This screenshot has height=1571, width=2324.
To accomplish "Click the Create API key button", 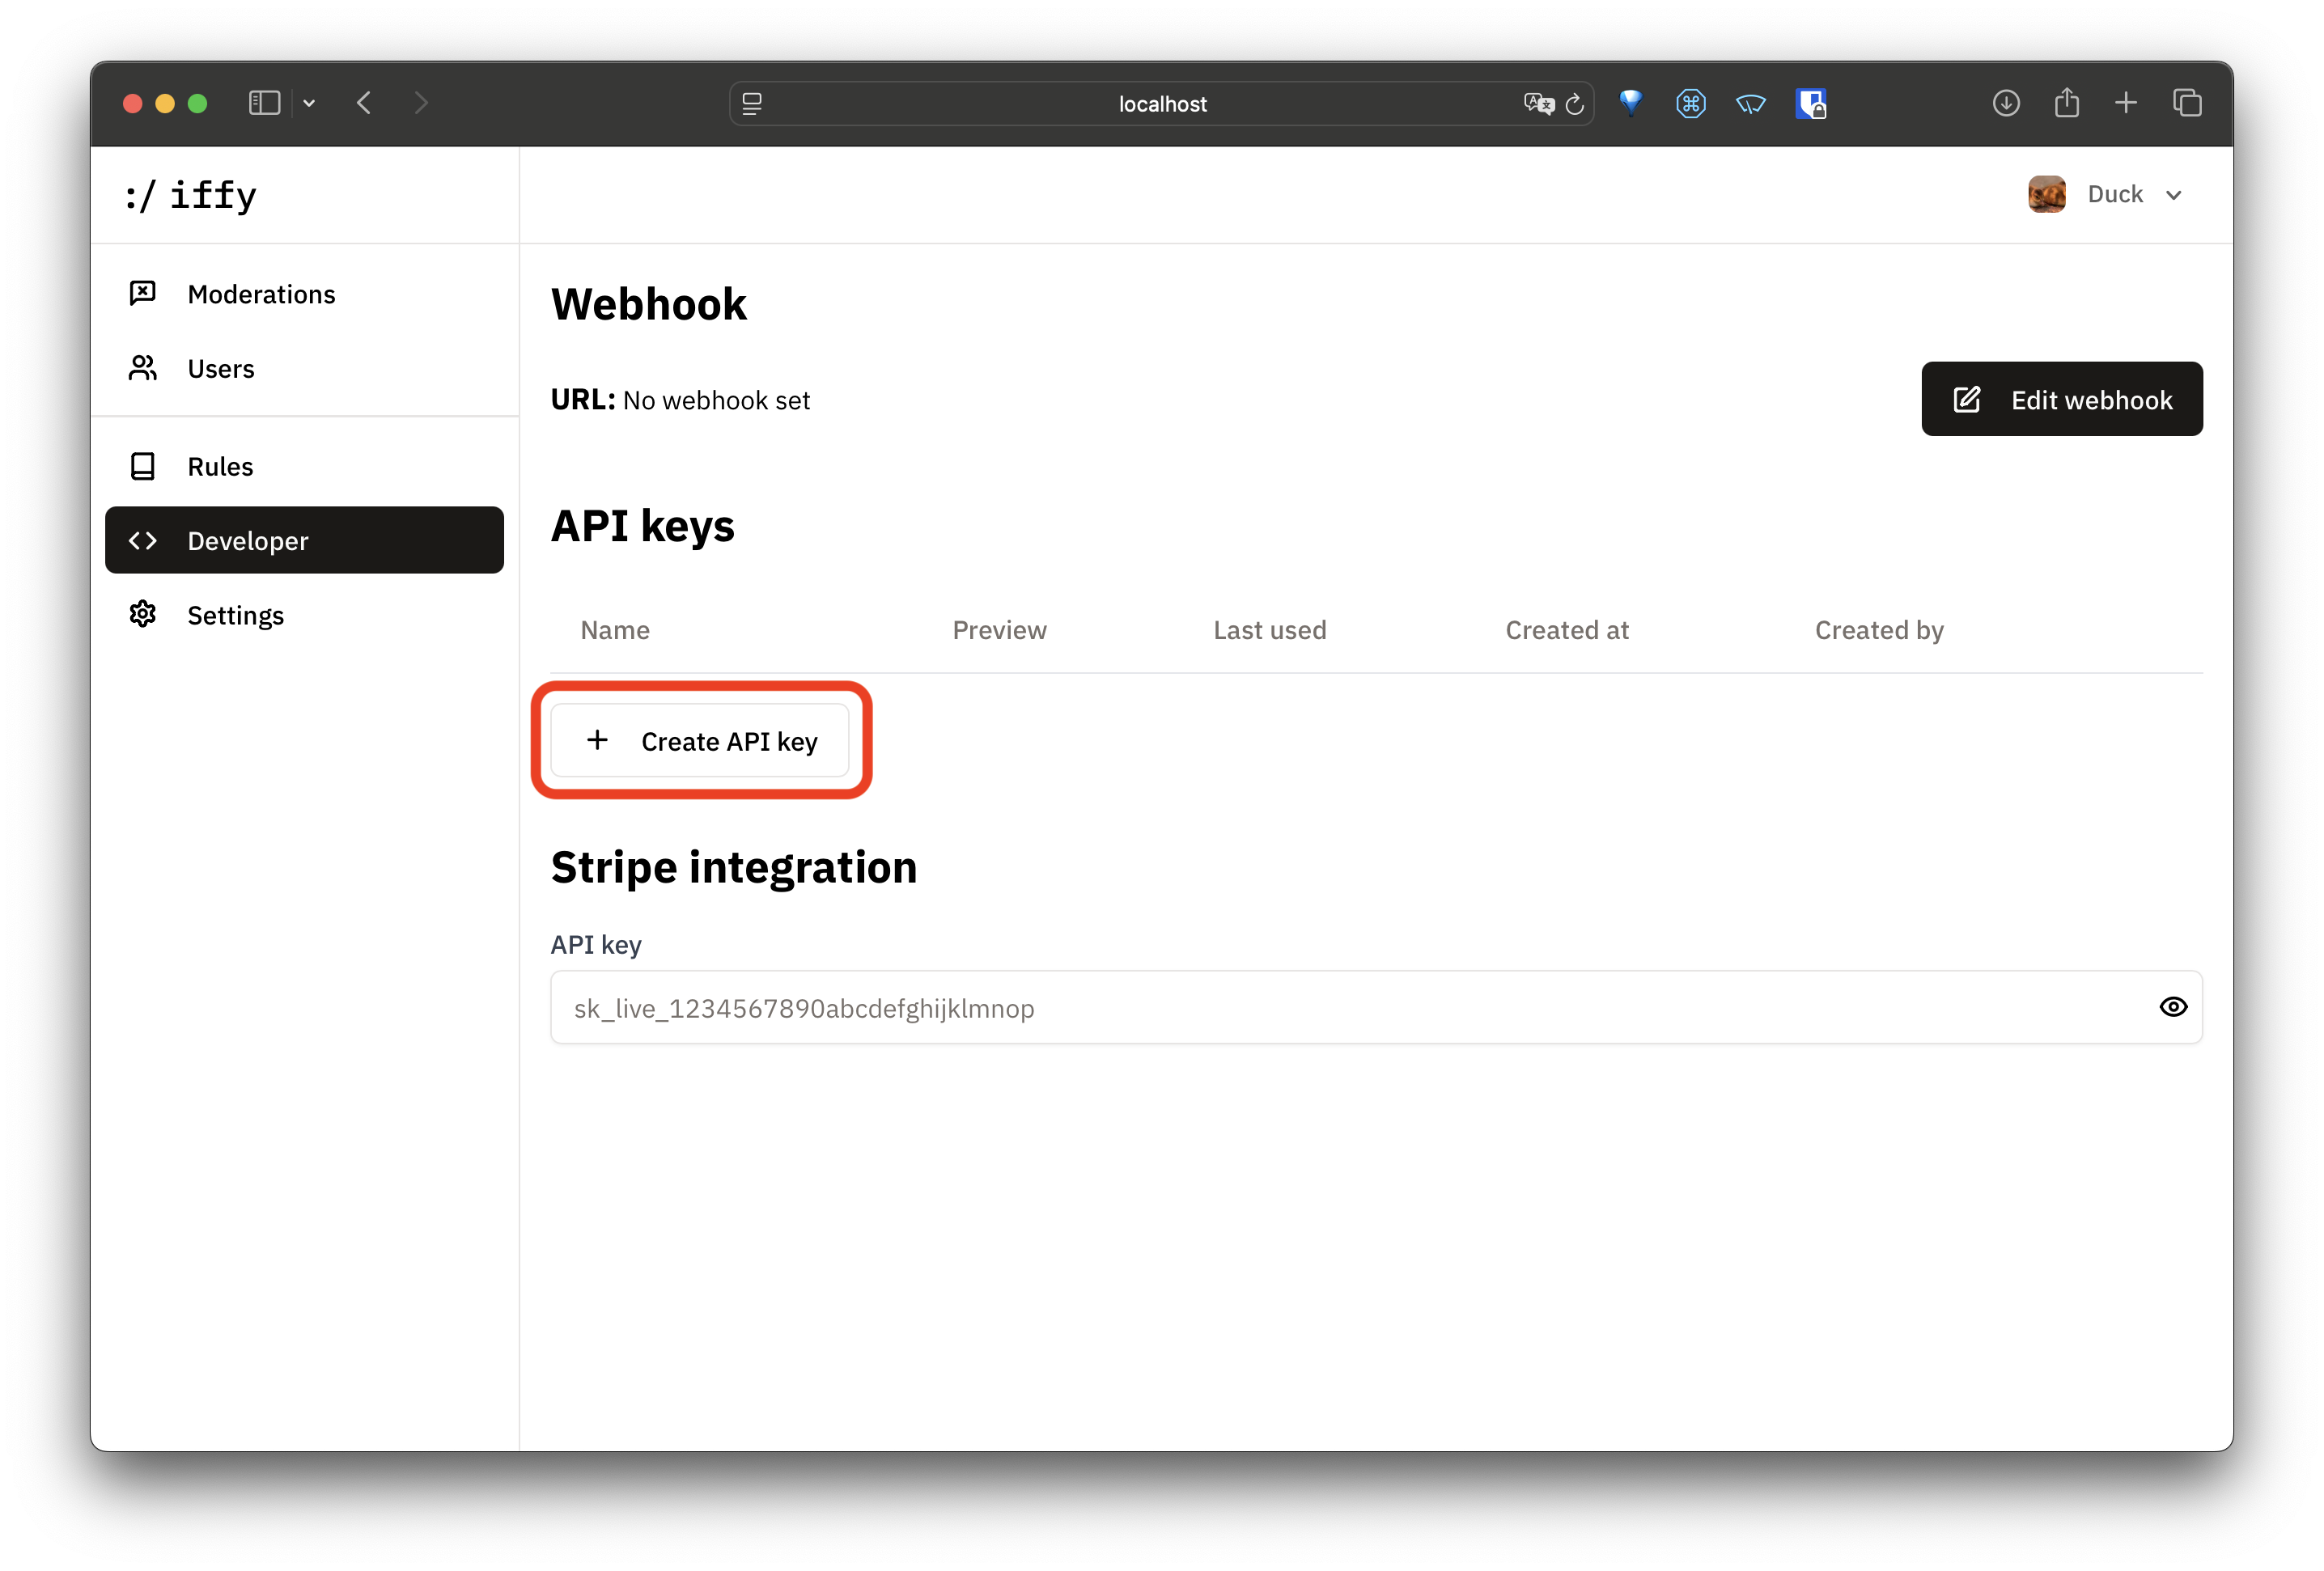I will pyautogui.click(x=702, y=740).
